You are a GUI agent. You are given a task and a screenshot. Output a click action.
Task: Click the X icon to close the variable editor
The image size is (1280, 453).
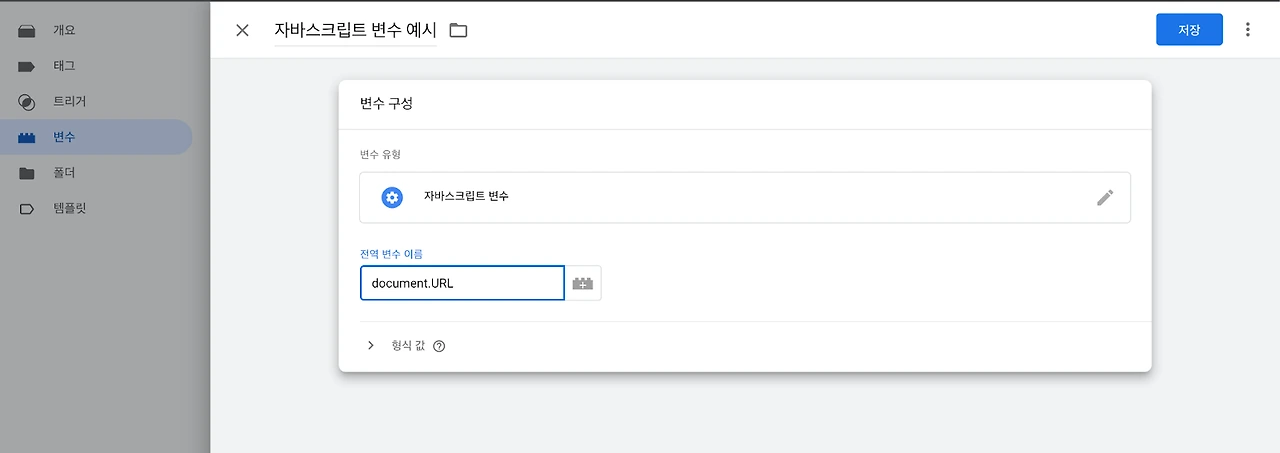click(x=242, y=30)
